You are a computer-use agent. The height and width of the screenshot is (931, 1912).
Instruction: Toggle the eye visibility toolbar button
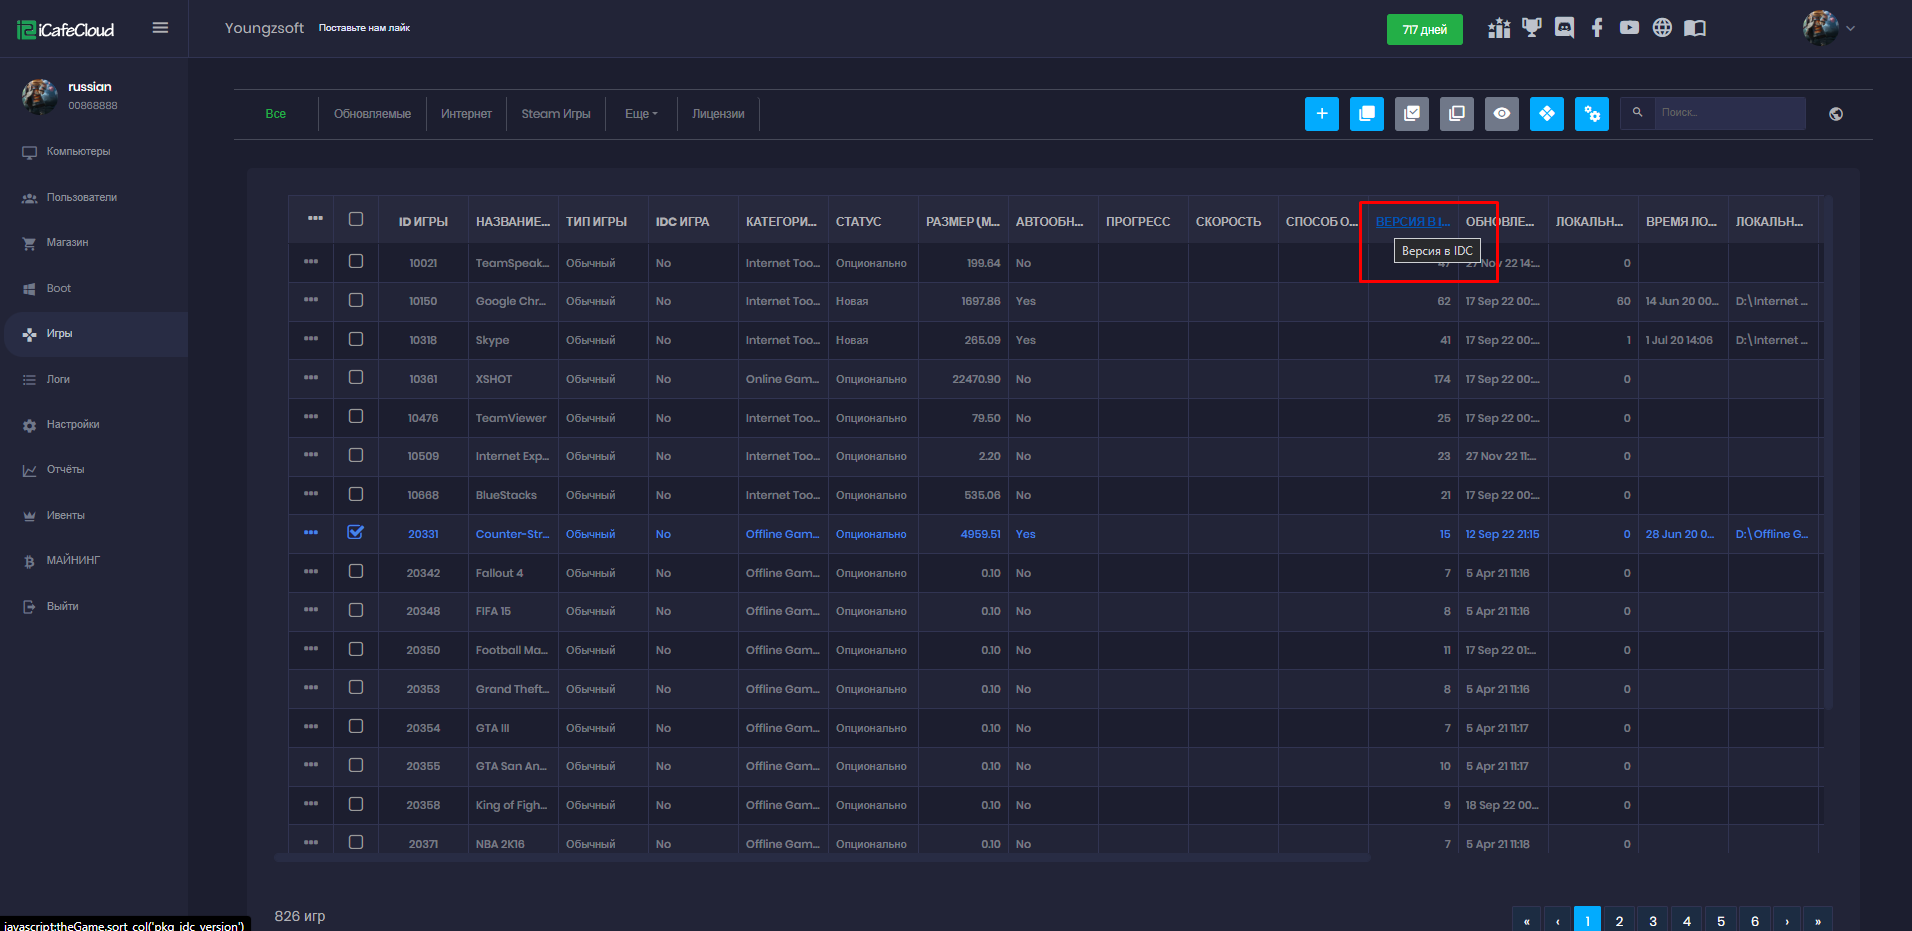(x=1502, y=114)
